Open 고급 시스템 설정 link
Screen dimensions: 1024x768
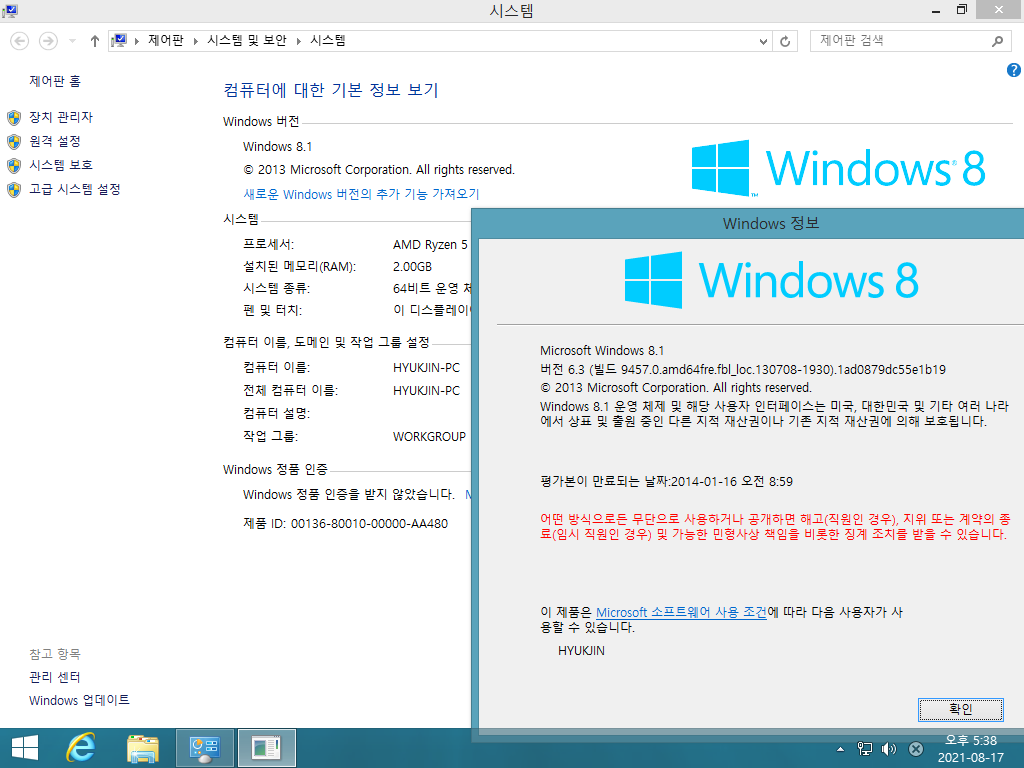[74, 189]
